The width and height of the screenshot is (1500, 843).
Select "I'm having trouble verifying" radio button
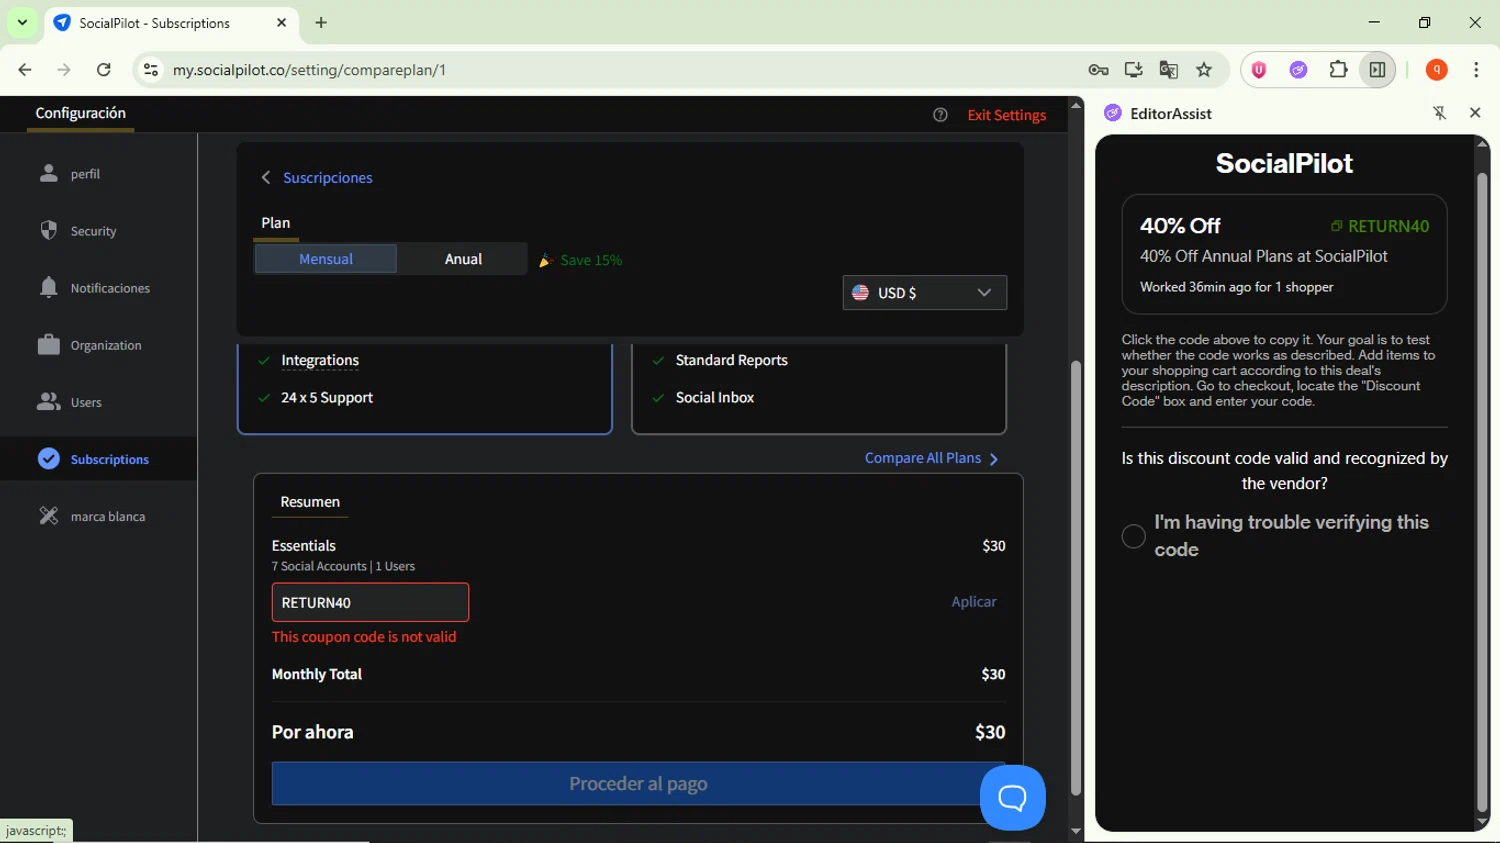click(x=1133, y=536)
